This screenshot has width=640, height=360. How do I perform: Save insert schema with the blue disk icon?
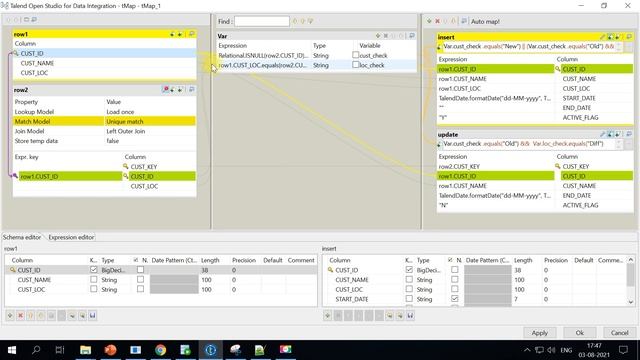[410, 316]
